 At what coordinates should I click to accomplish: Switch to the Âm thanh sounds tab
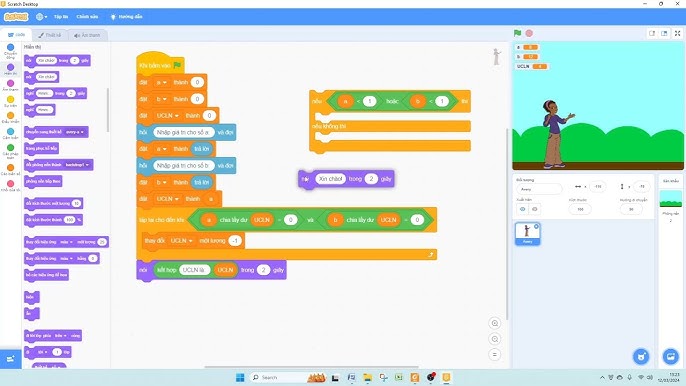(87, 35)
